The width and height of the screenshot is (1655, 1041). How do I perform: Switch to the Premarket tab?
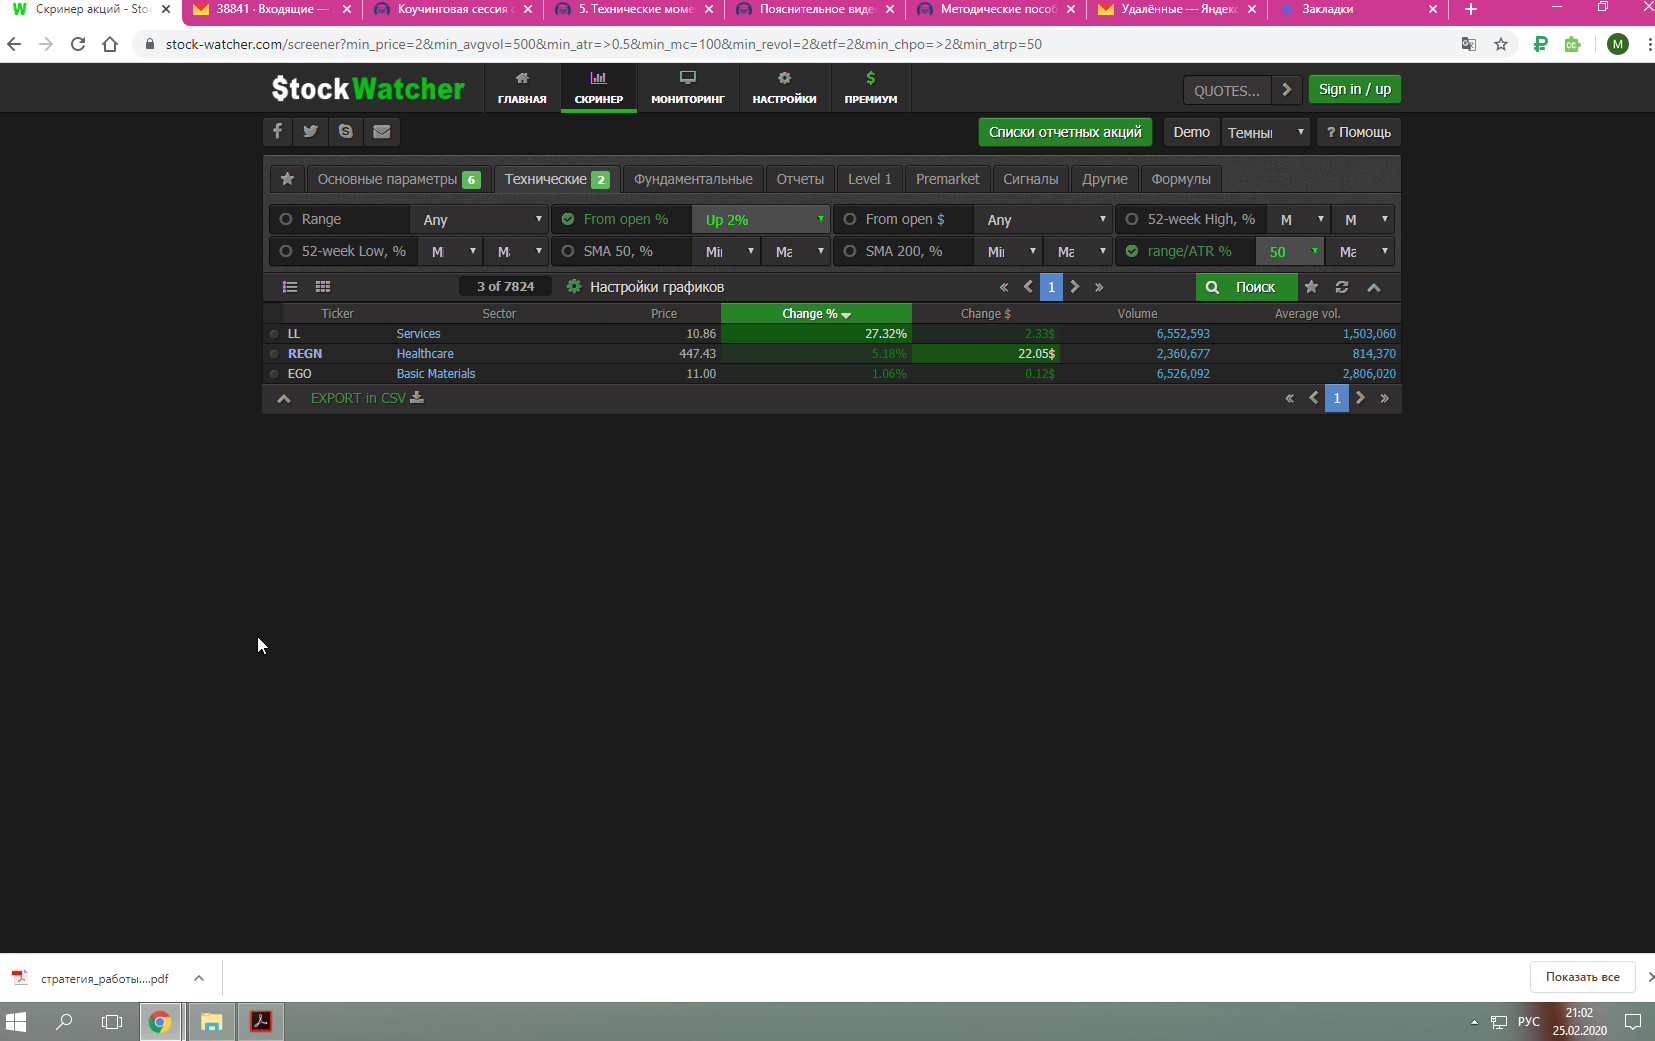[947, 179]
